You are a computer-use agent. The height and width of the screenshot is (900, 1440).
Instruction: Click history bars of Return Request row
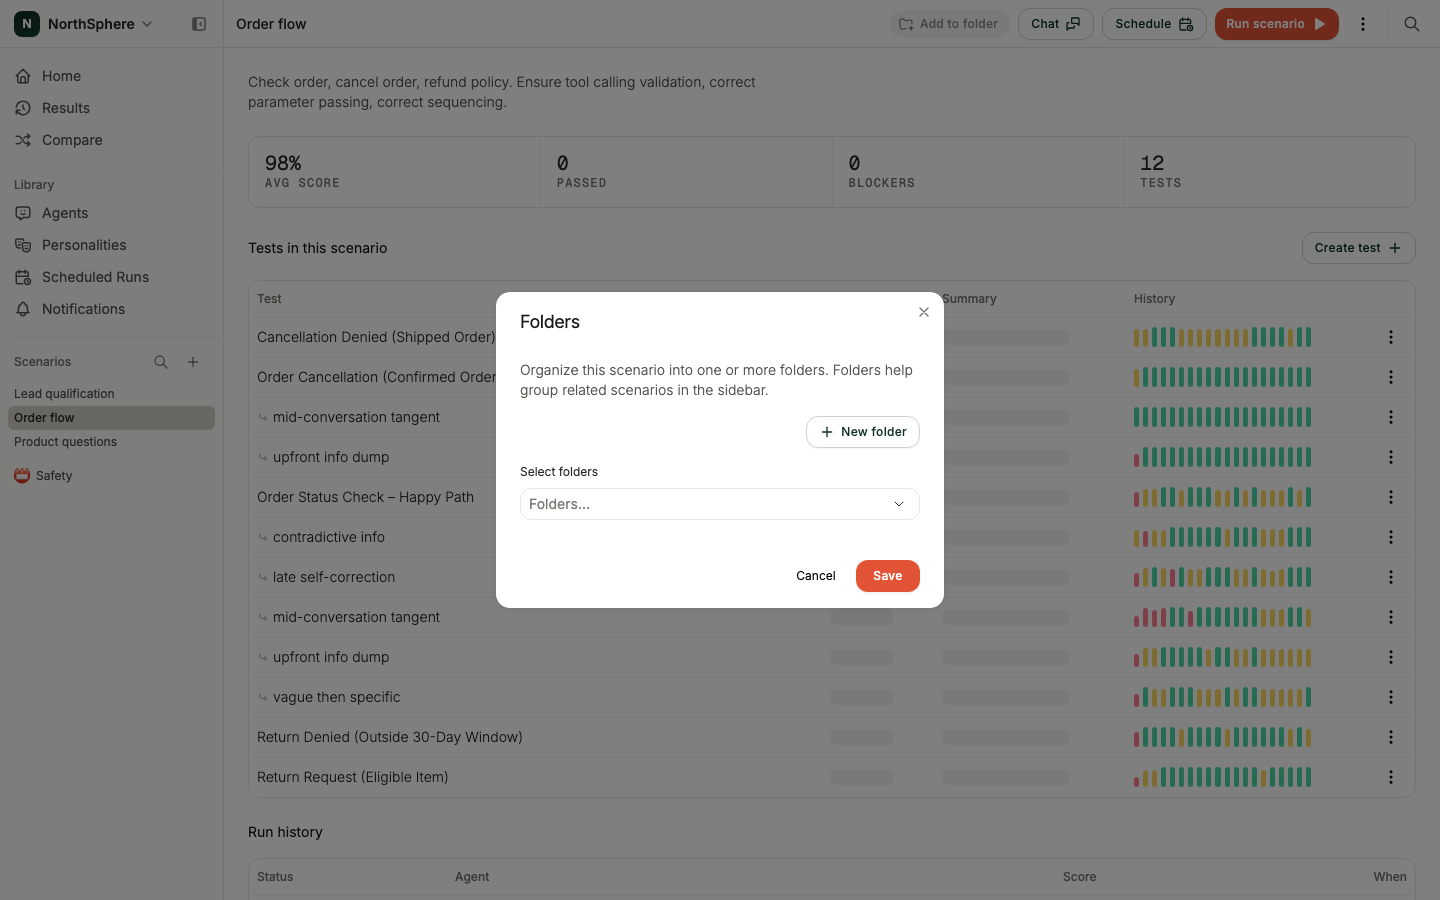point(1222,777)
